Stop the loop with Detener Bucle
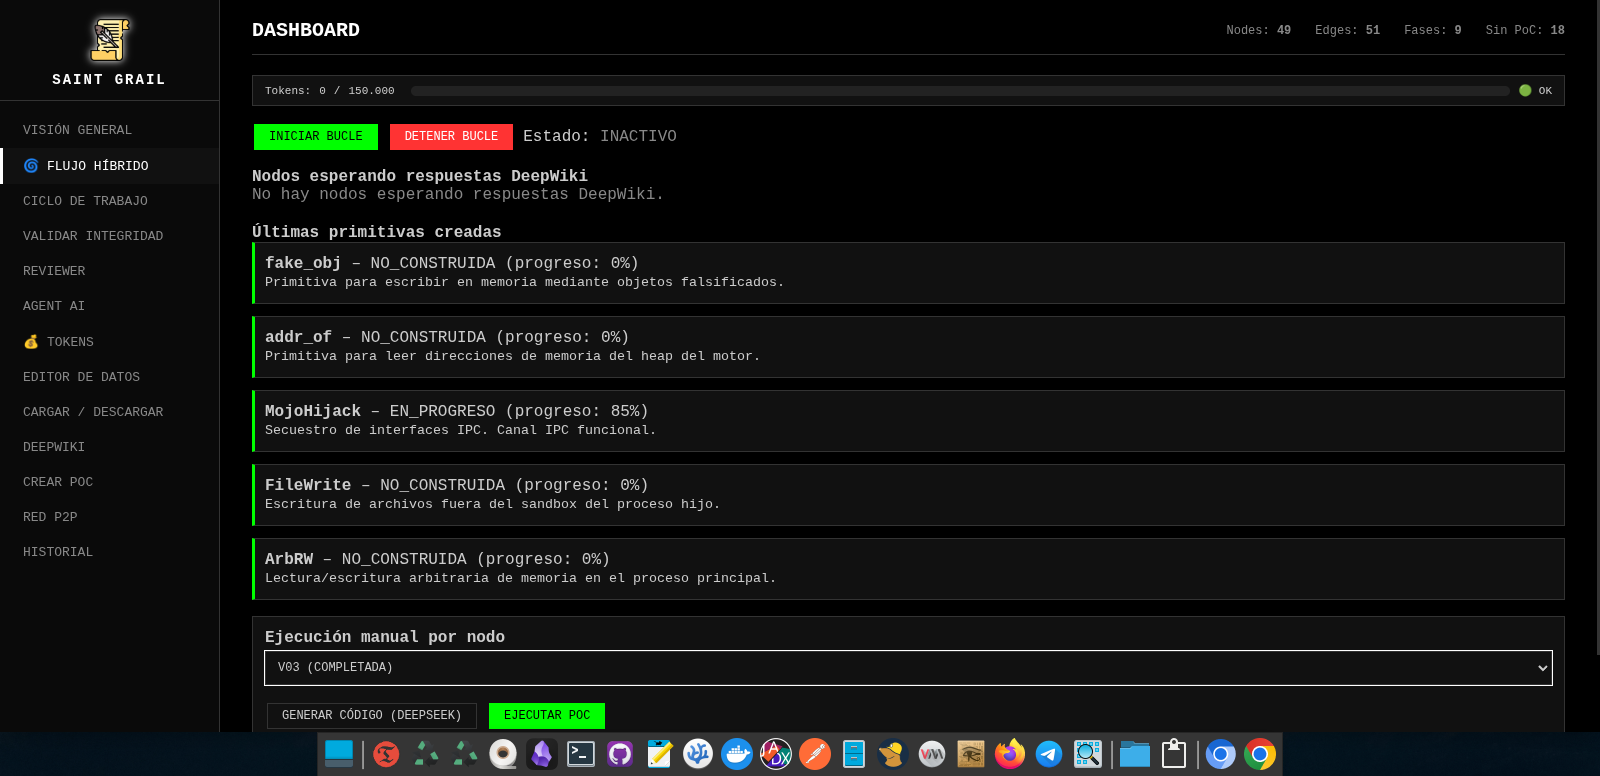 click(x=451, y=137)
